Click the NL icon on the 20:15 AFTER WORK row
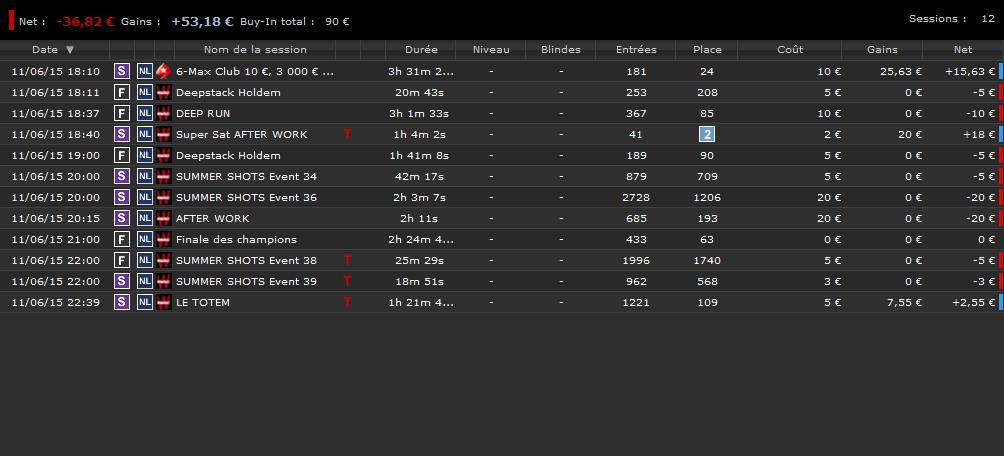Viewport: 1004px width, 456px height. [x=145, y=218]
